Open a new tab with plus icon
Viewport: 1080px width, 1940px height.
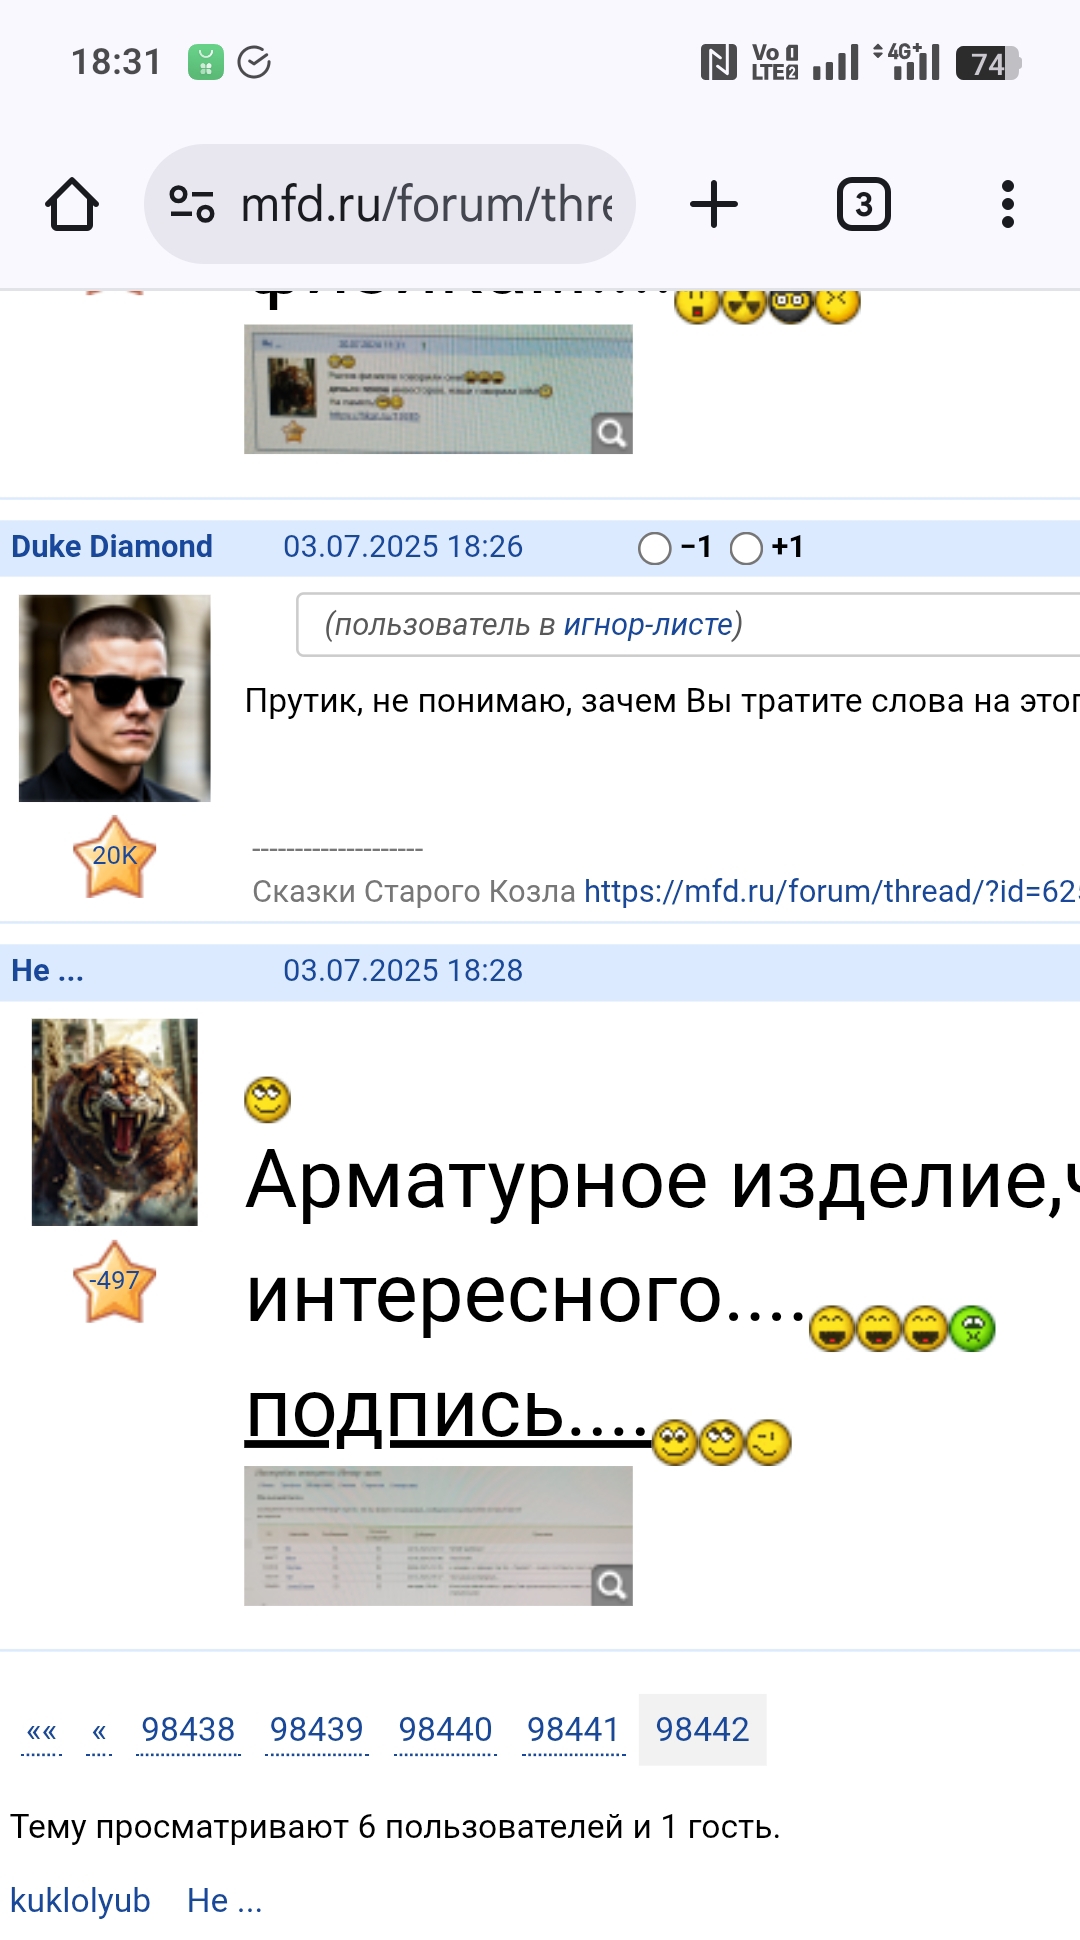point(714,204)
